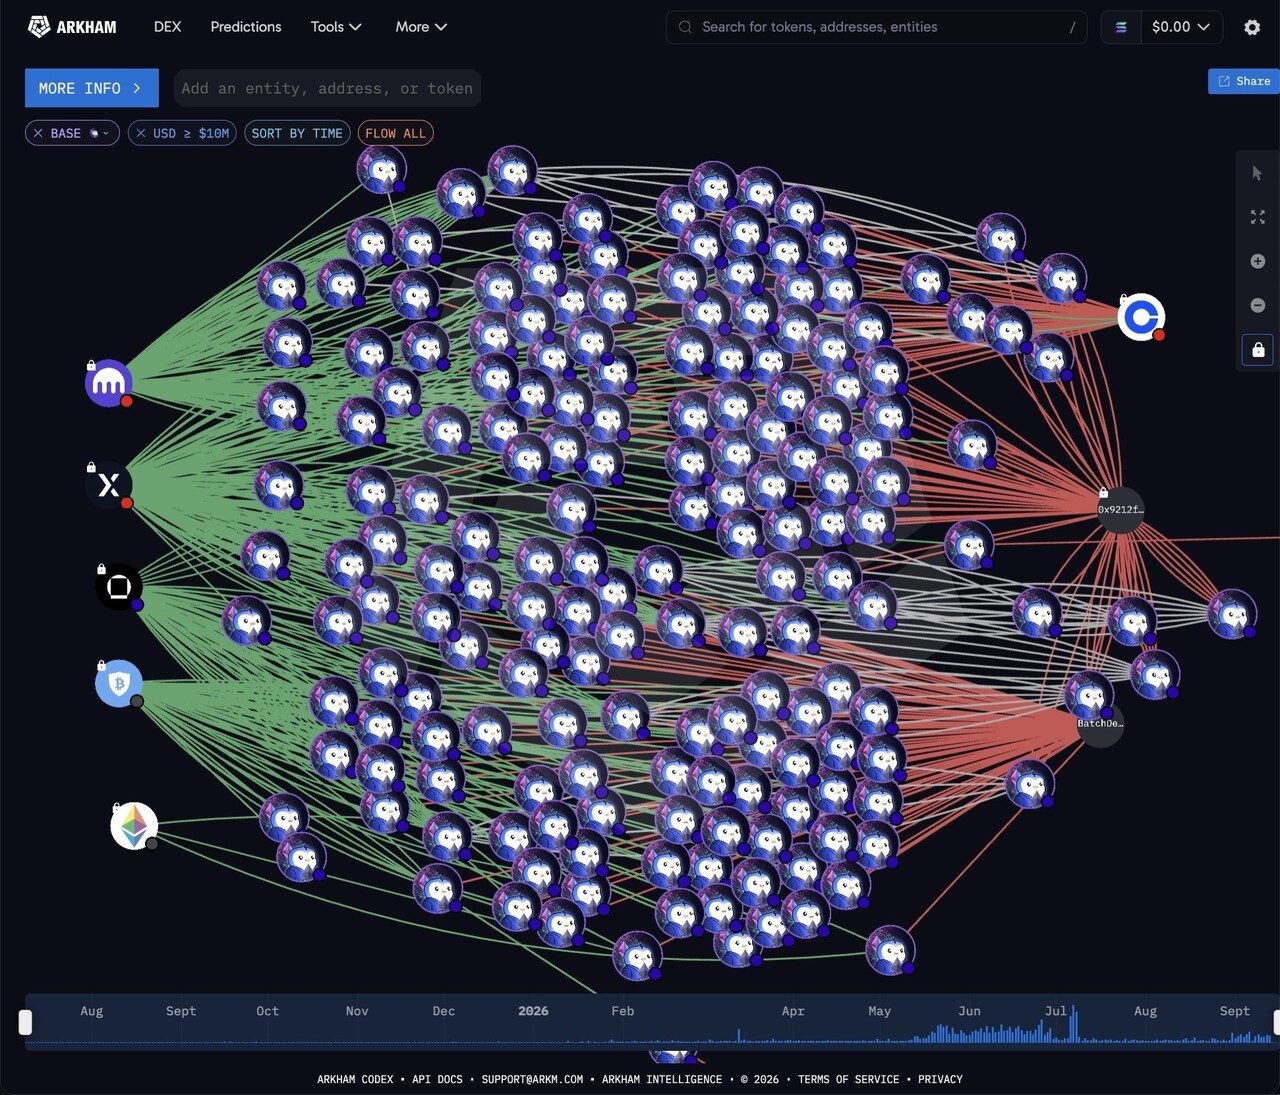
Task: Zoom in with the plus icon
Action: [x=1257, y=261]
